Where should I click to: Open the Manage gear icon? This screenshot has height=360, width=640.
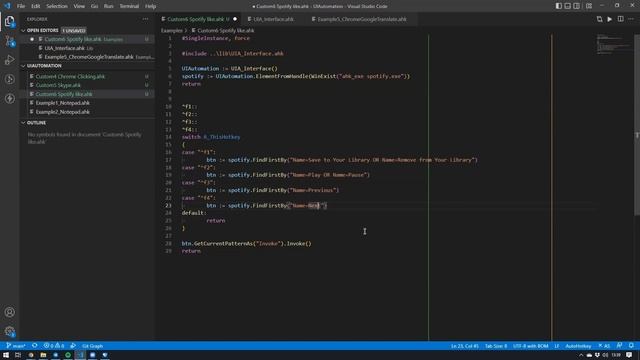coord(9,331)
